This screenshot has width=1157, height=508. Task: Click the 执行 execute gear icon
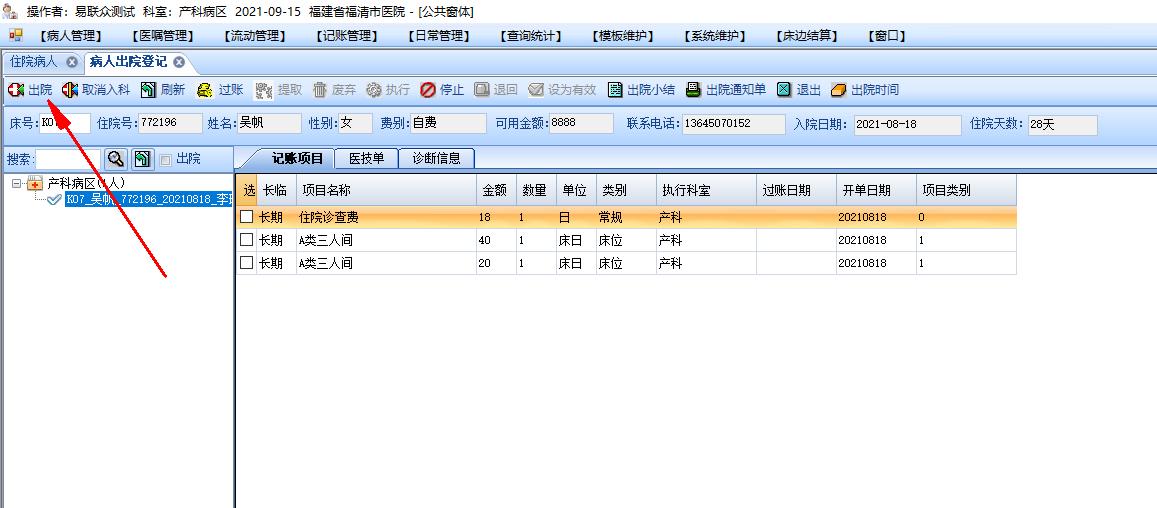pyautogui.click(x=374, y=90)
